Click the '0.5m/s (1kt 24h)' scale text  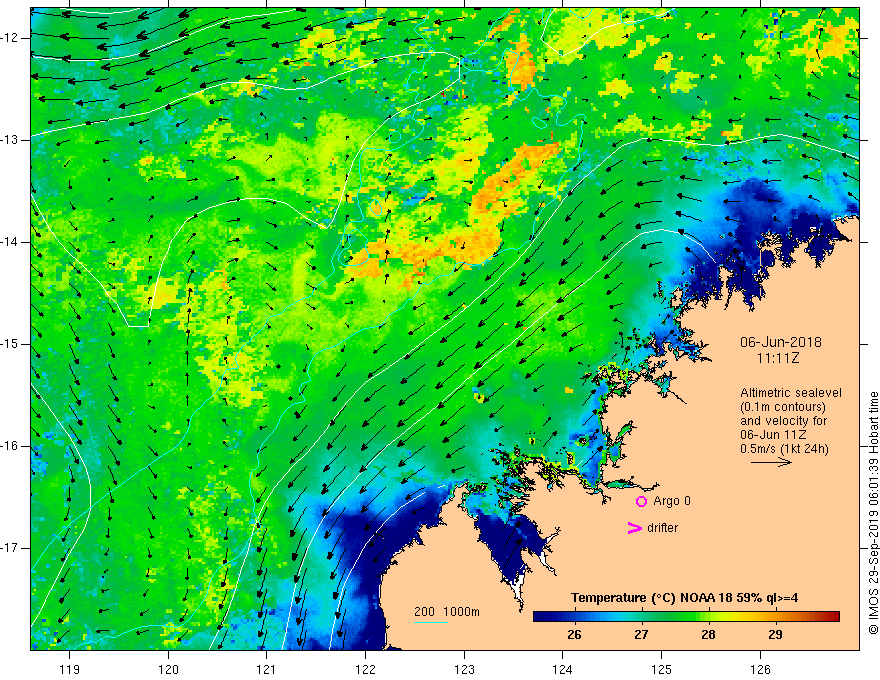click(785, 449)
